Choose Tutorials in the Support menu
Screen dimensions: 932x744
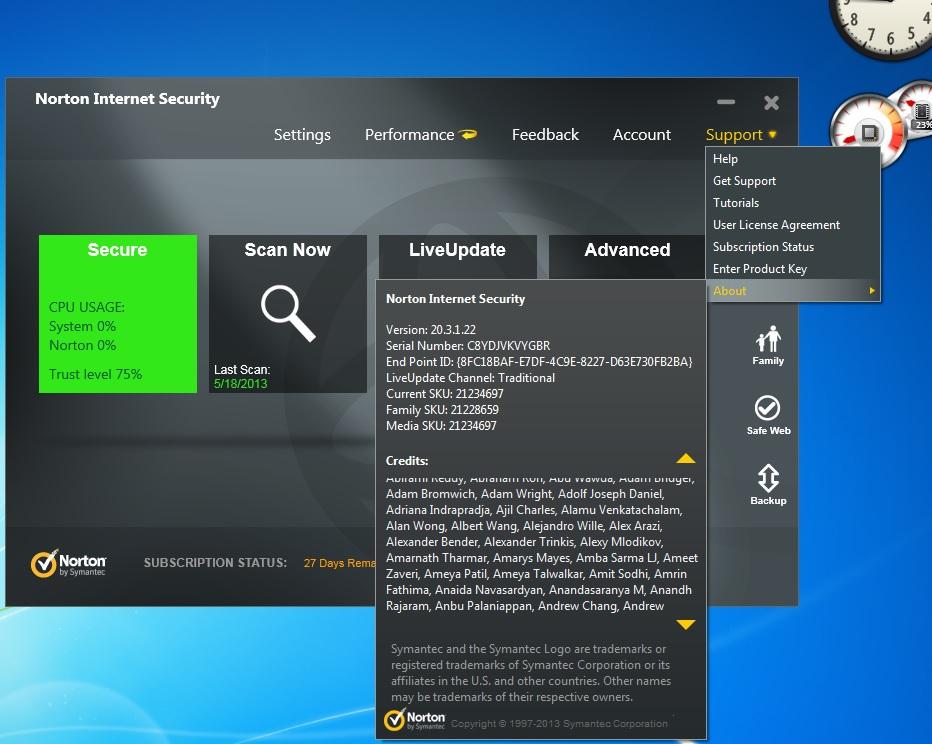pos(794,203)
